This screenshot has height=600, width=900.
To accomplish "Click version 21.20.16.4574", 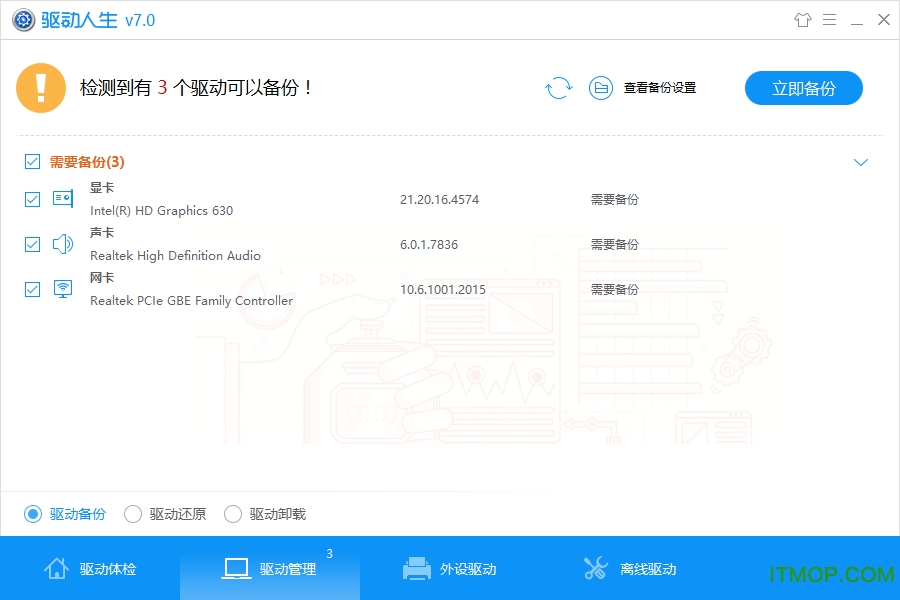I will click(x=439, y=200).
